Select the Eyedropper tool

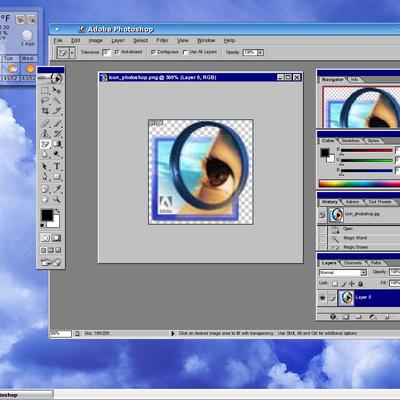(57, 189)
